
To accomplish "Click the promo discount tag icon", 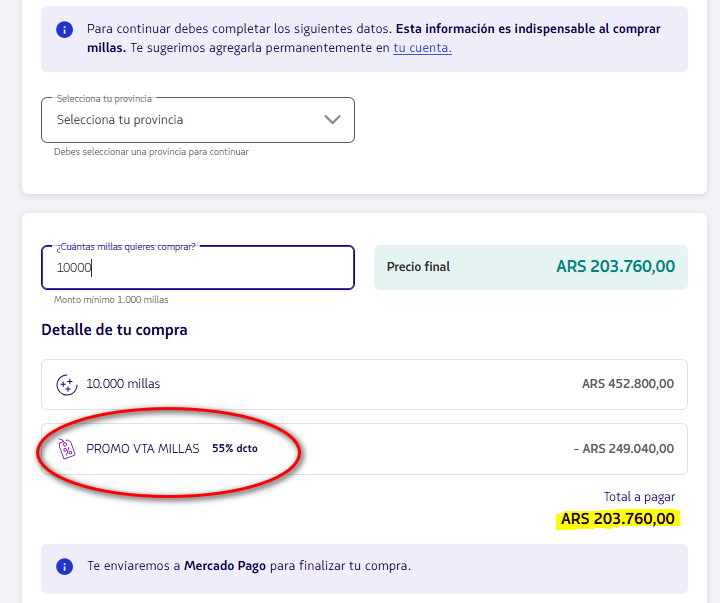I will tap(67, 448).
